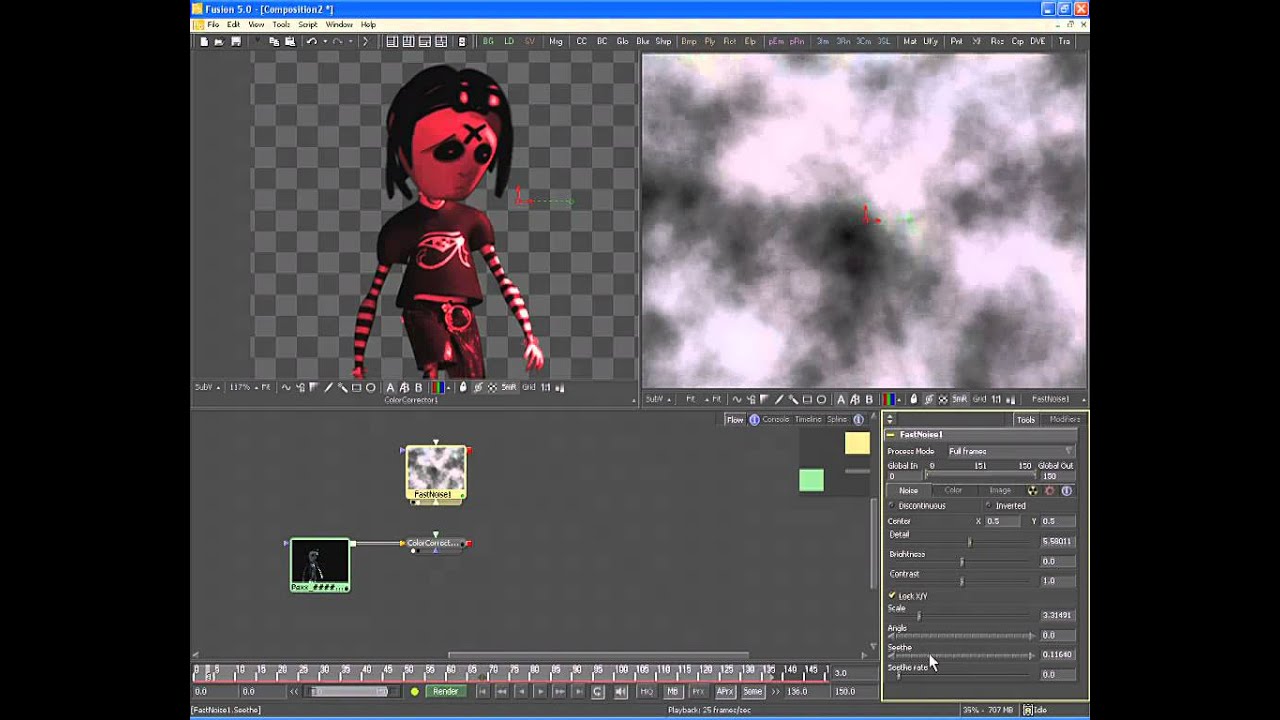Switch to the Spline tab
Screen dimensions: 1280x720
[837, 419]
